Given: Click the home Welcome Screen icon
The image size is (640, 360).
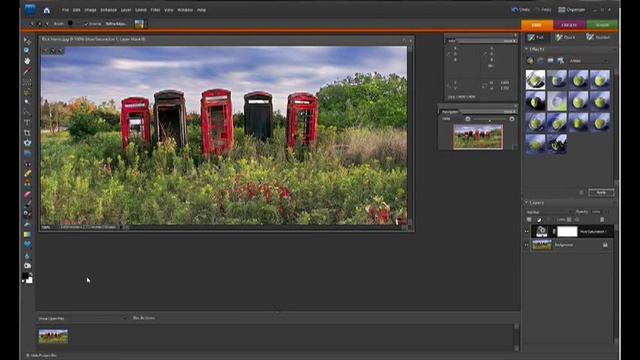Looking at the screenshot, I should [x=47, y=10].
